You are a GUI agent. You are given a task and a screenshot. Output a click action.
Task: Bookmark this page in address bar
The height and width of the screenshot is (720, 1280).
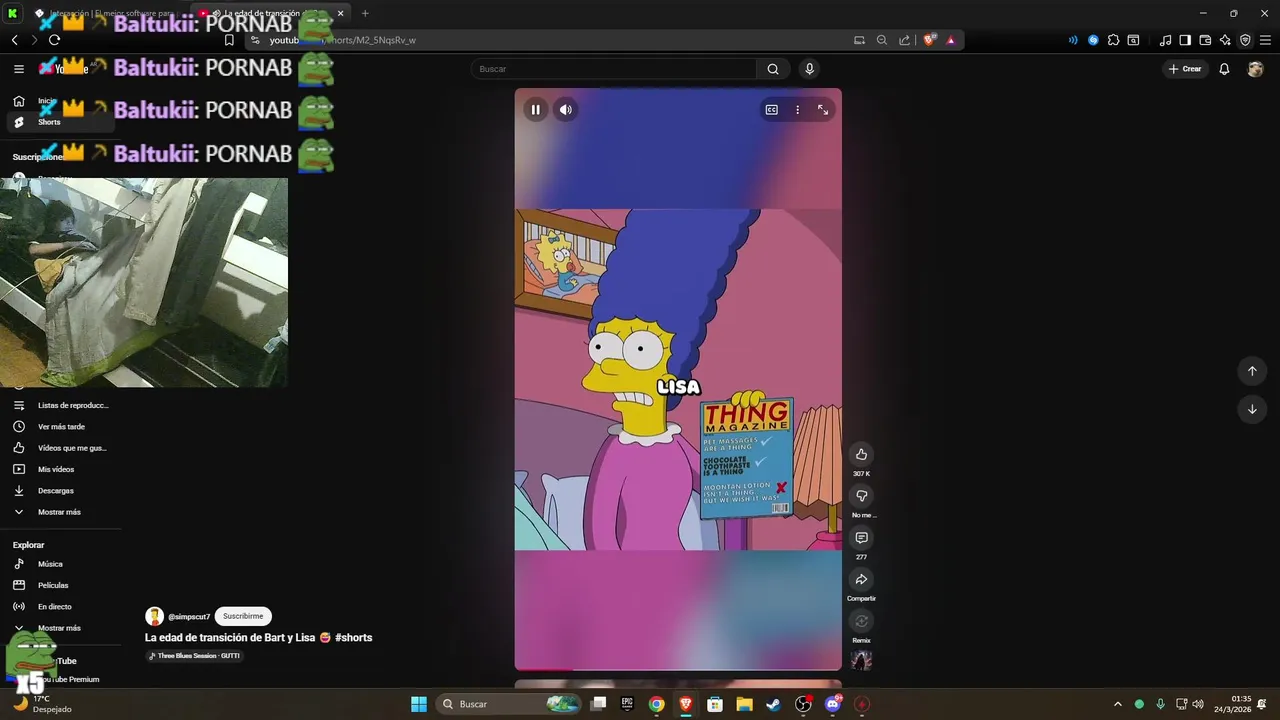tap(229, 40)
